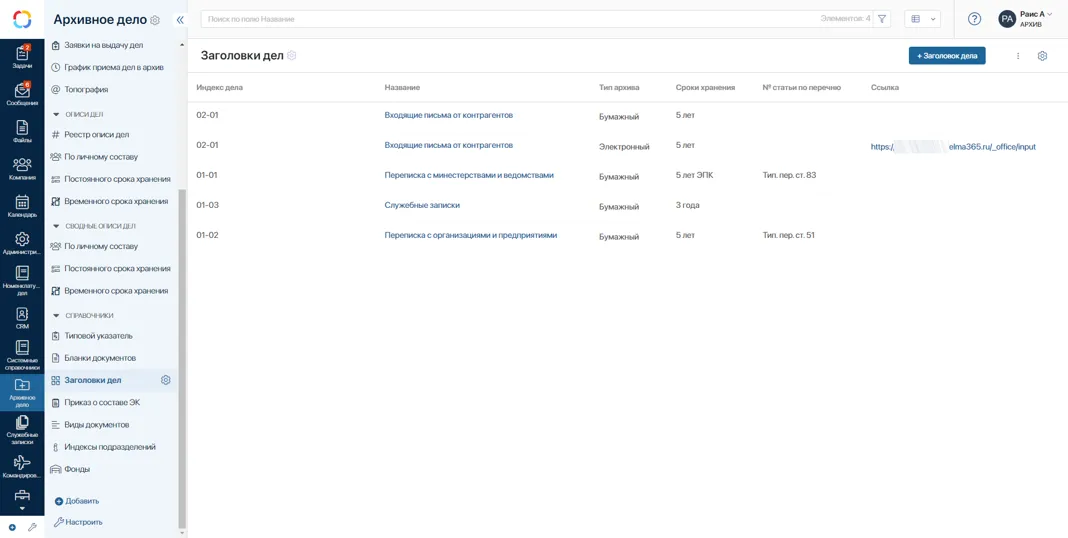
Task: Open the help question mark icon
Action: click(974, 19)
